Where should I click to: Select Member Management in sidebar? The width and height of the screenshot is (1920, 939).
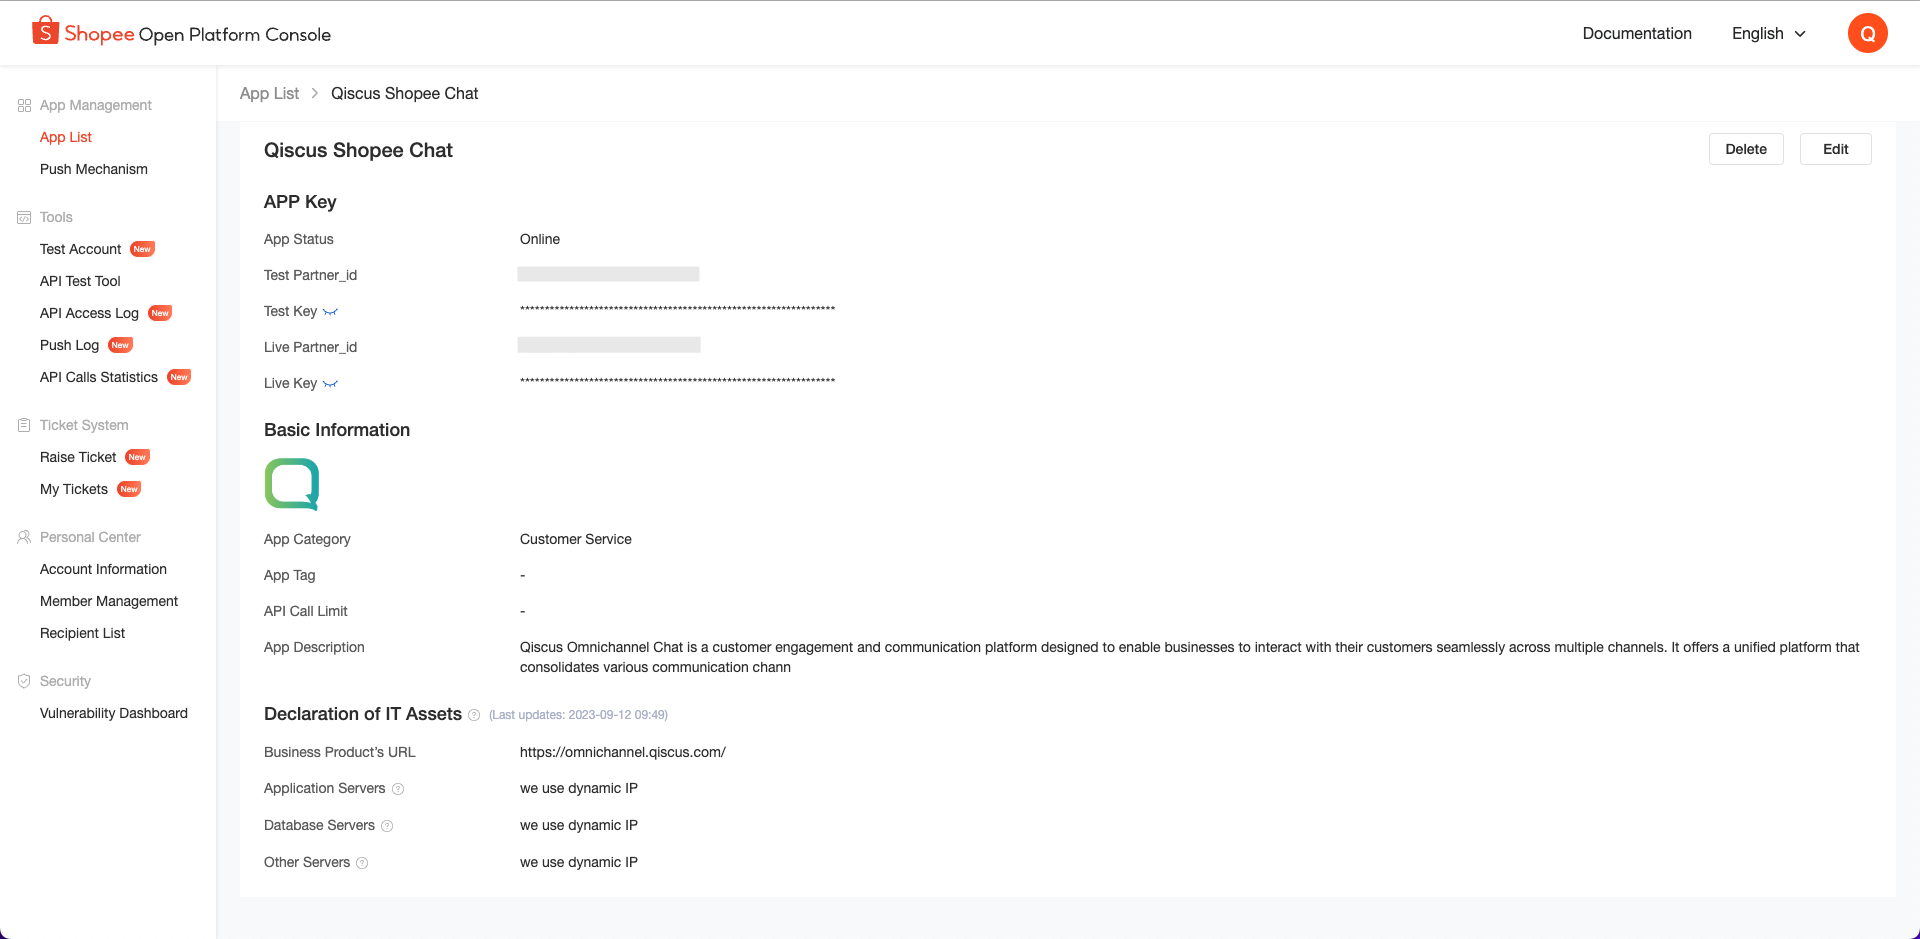pyautogui.click(x=109, y=601)
